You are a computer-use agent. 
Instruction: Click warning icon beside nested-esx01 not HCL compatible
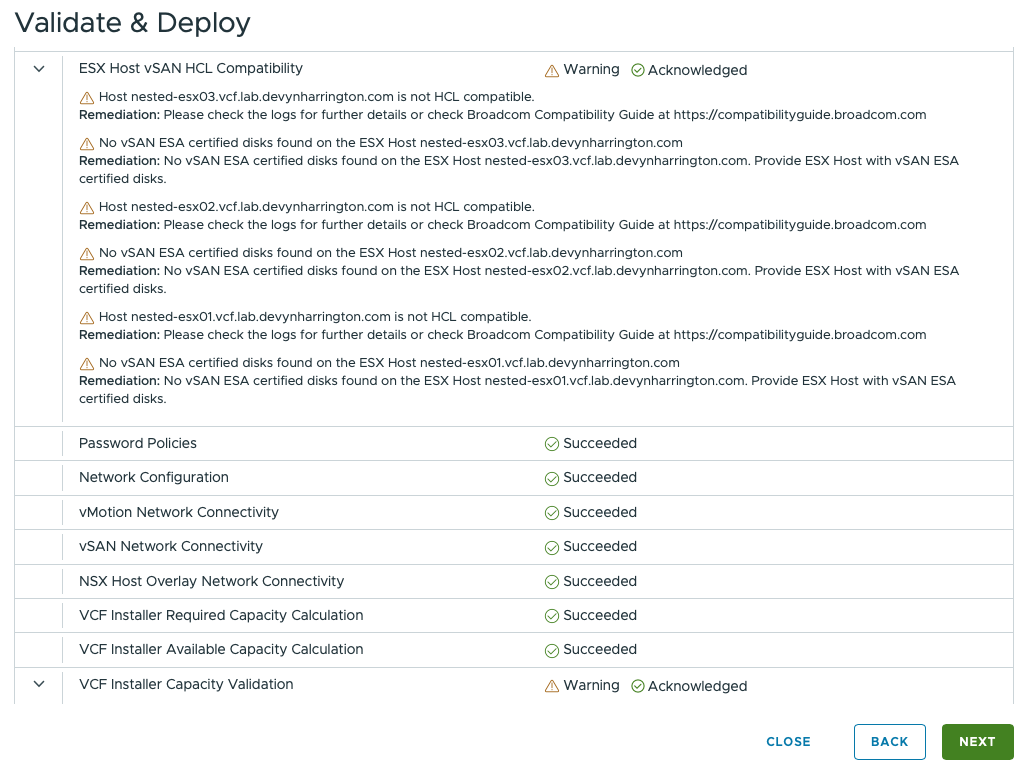pos(86,318)
